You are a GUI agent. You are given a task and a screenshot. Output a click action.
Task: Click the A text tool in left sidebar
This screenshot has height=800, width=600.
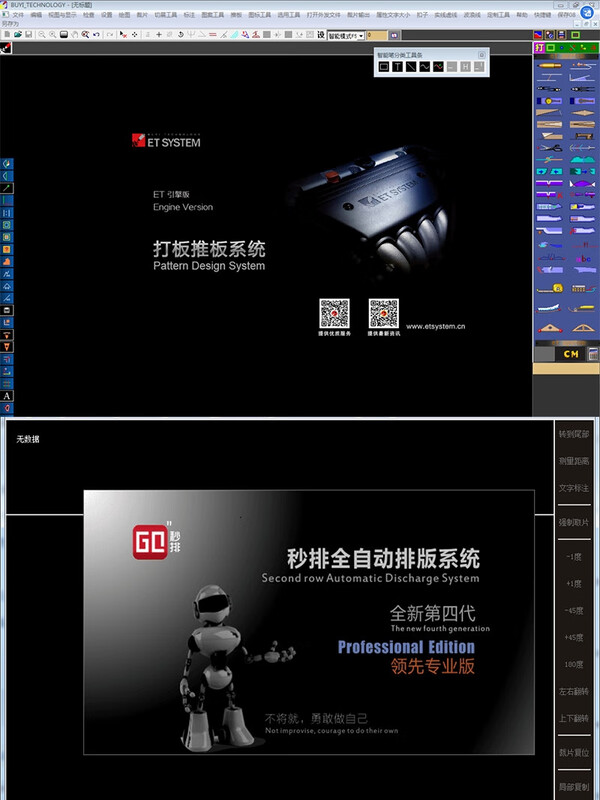coord(7,396)
